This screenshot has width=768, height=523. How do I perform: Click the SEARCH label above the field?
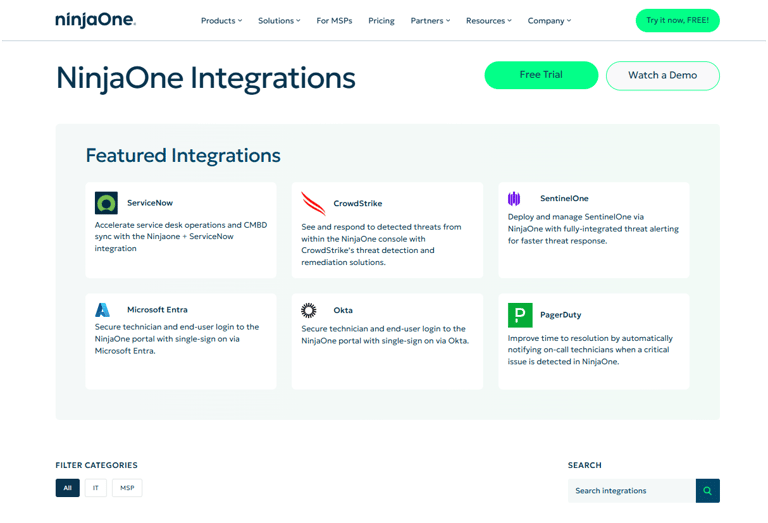point(585,465)
